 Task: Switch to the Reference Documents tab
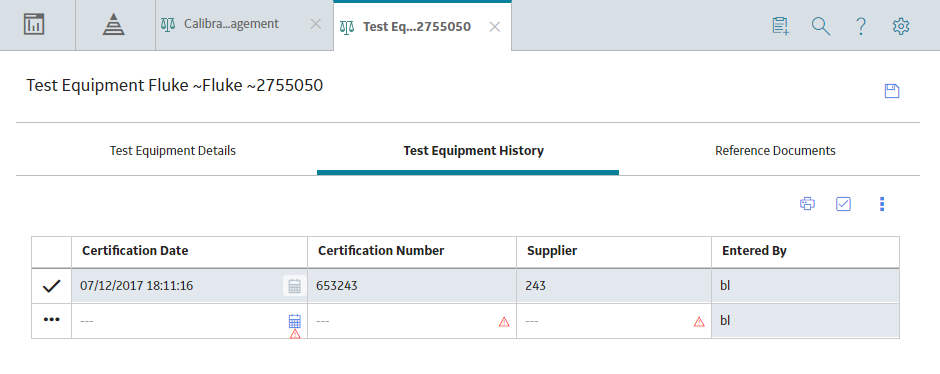pyautogui.click(x=775, y=150)
